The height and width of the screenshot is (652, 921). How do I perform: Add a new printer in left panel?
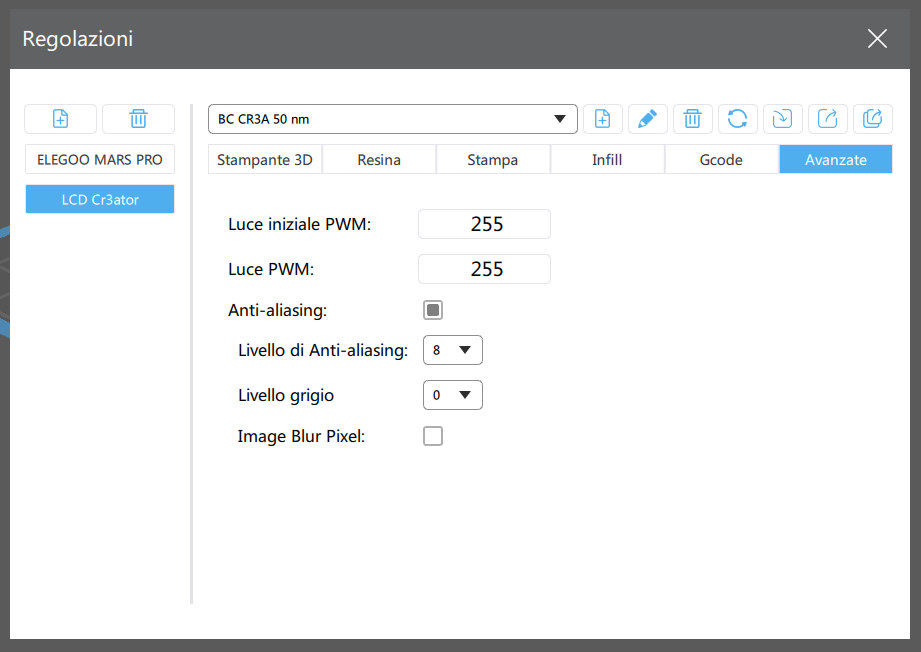(60, 119)
